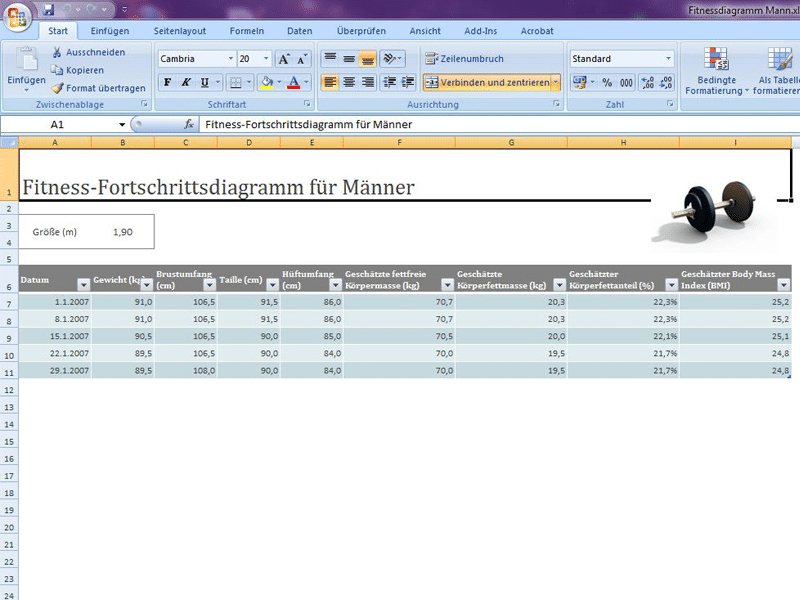Open Zwischenablage dialog launcher
The height and width of the screenshot is (600, 800).
tap(144, 104)
